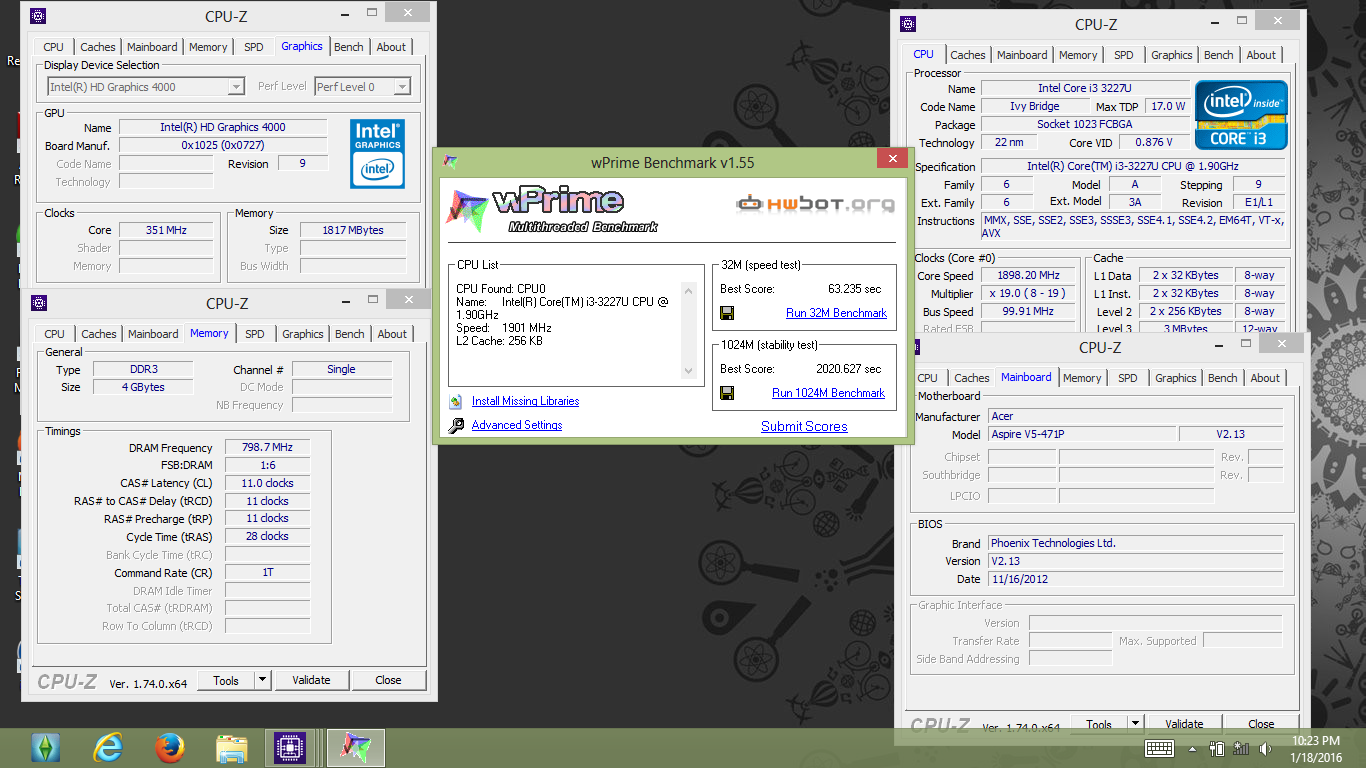Click the key icon beside Advanced Settings

click(x=455, y=425)
